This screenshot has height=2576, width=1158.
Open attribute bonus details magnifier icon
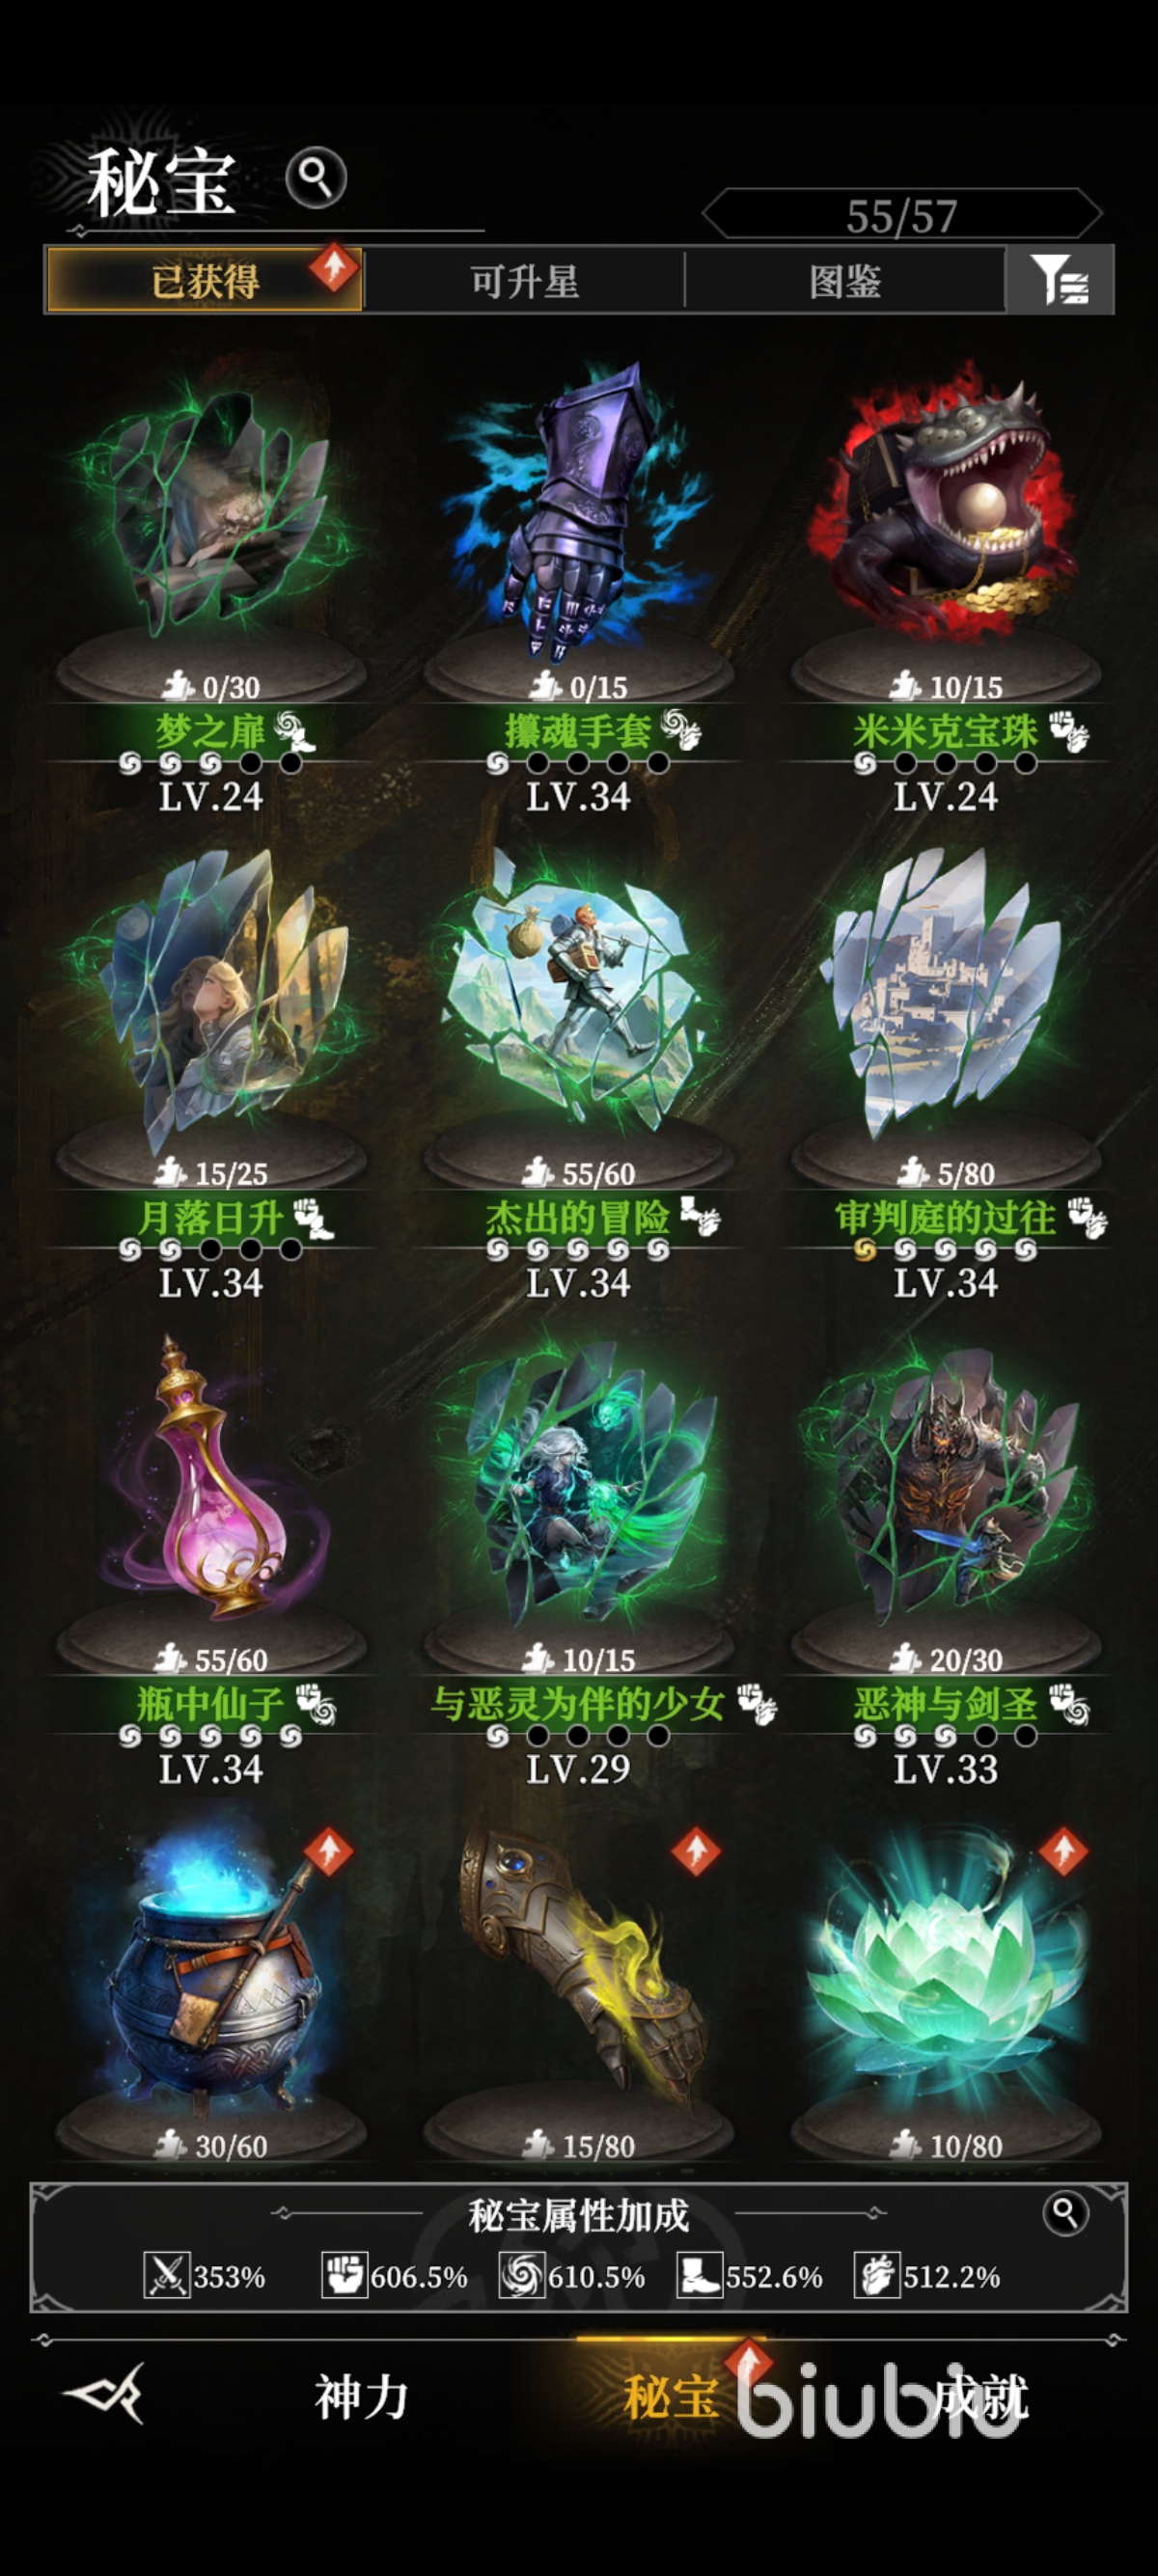pos(1066,2214)
